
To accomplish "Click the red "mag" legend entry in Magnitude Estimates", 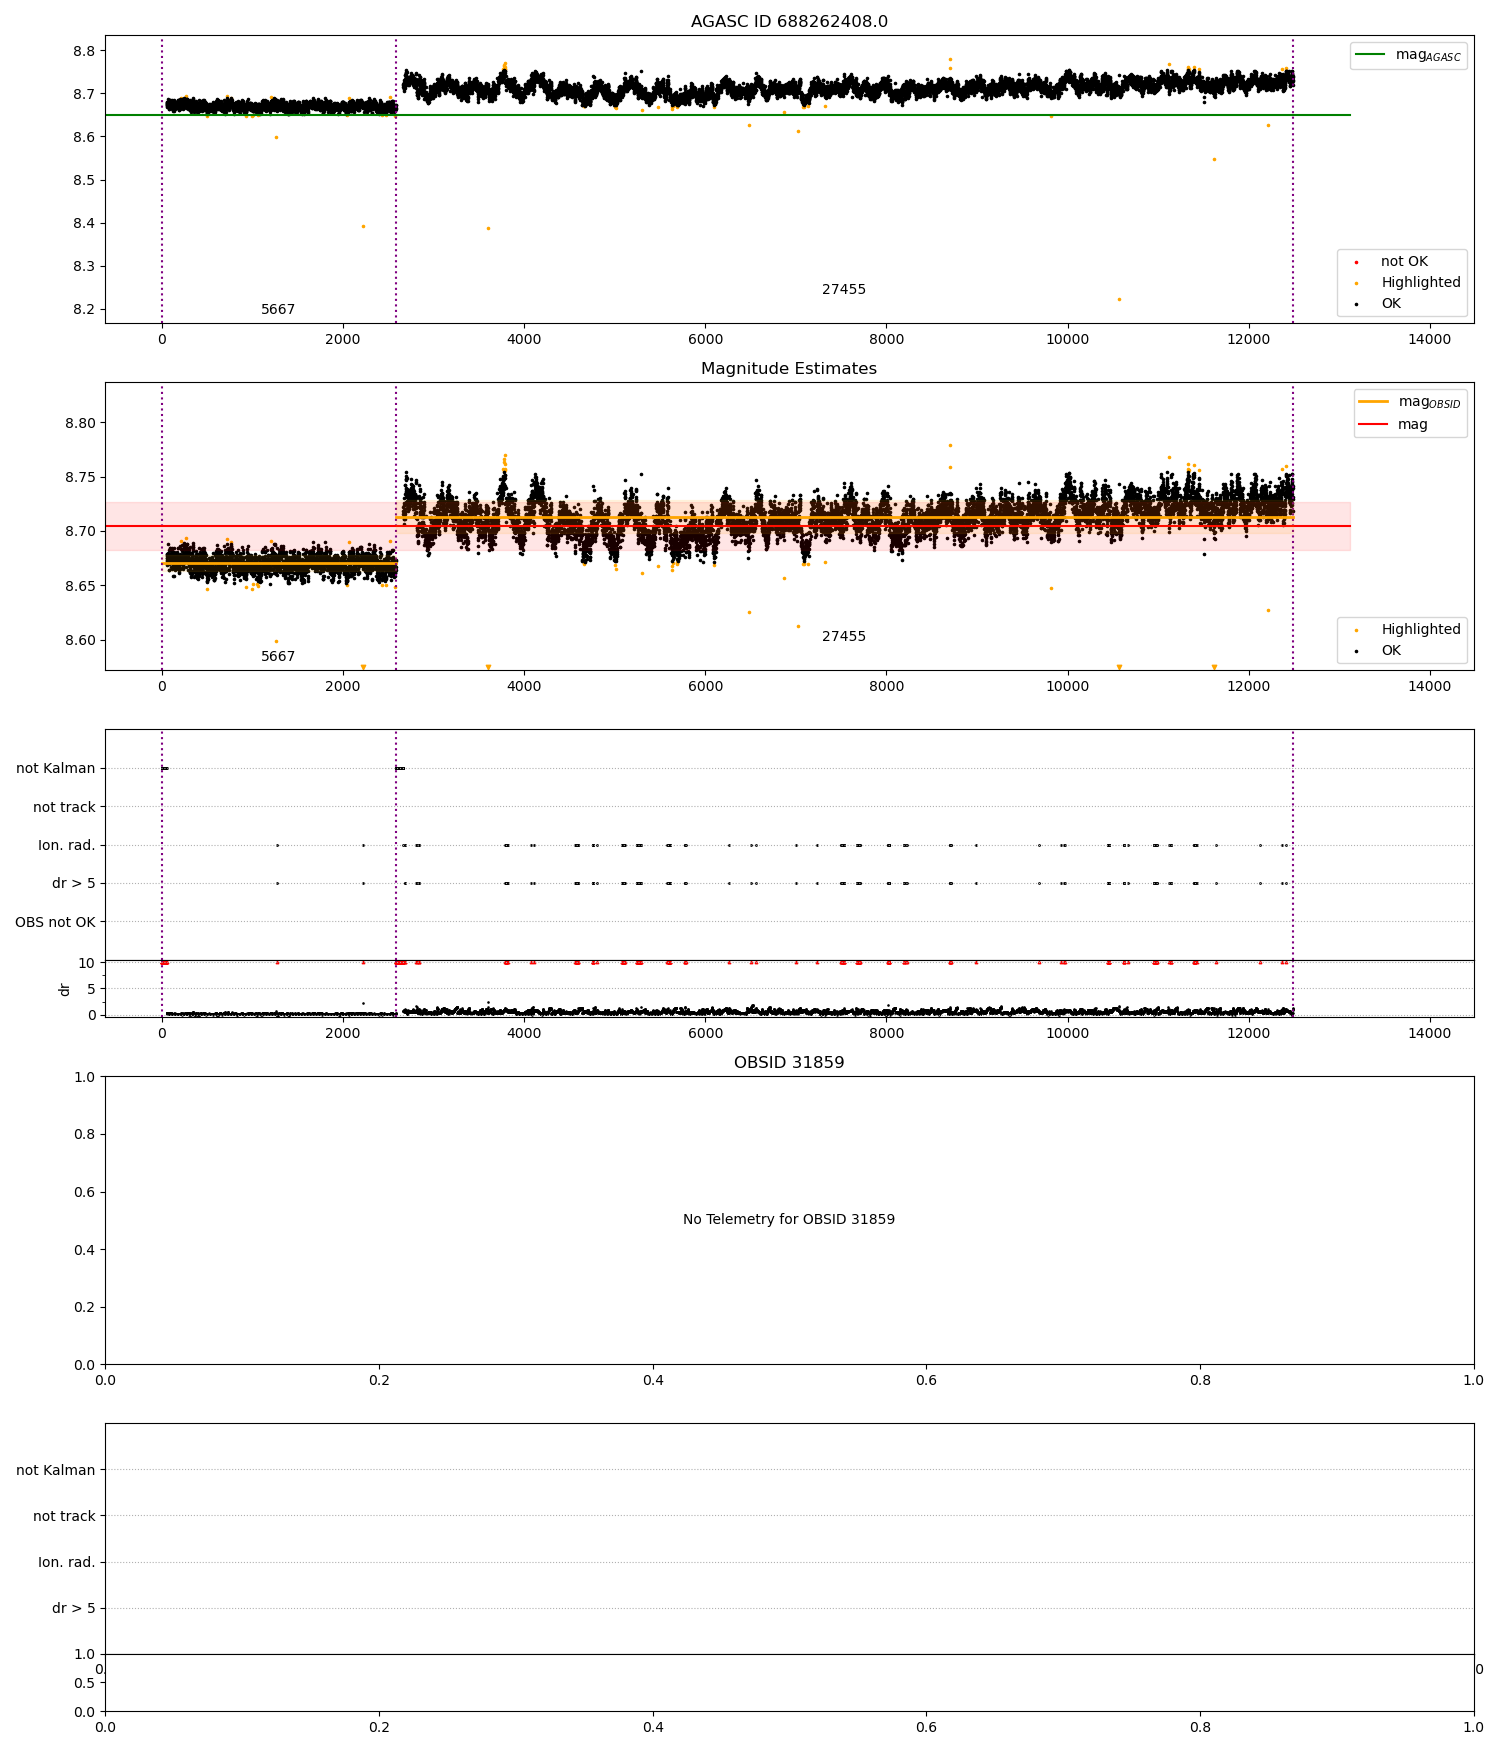I will [x=1393, y=425].
